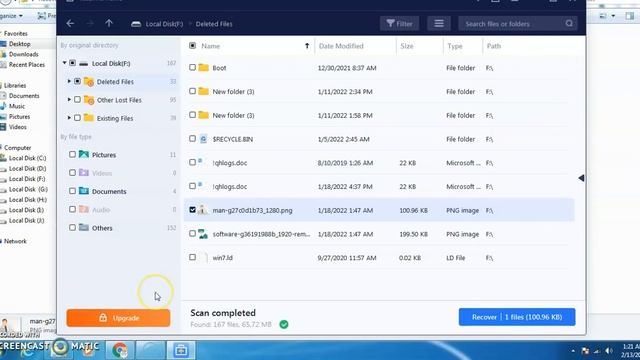Screen dimensions: 640x360
Task: Check the Pictures file type checkbox
Action: click(x=72, y=154)
